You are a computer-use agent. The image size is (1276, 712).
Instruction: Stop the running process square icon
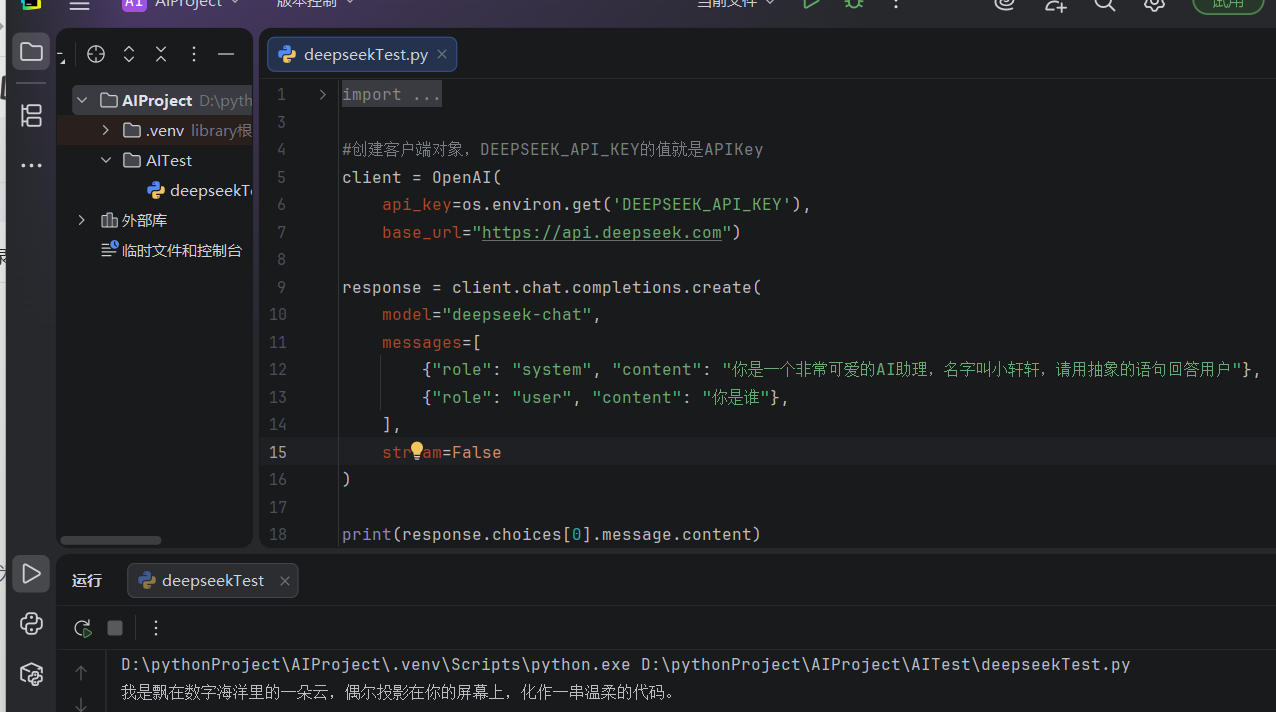pos(115,628)
